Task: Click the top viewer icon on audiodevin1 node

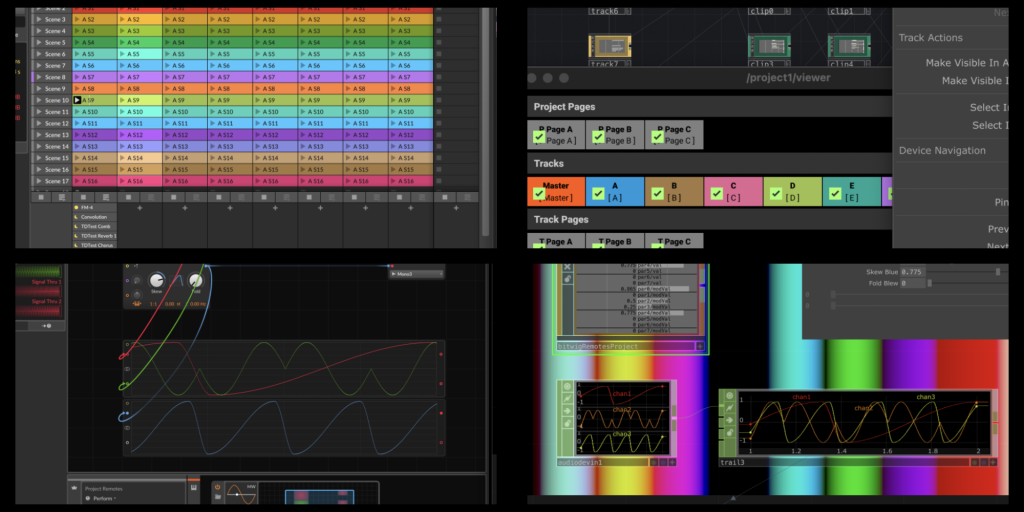Action: [567, 387]
